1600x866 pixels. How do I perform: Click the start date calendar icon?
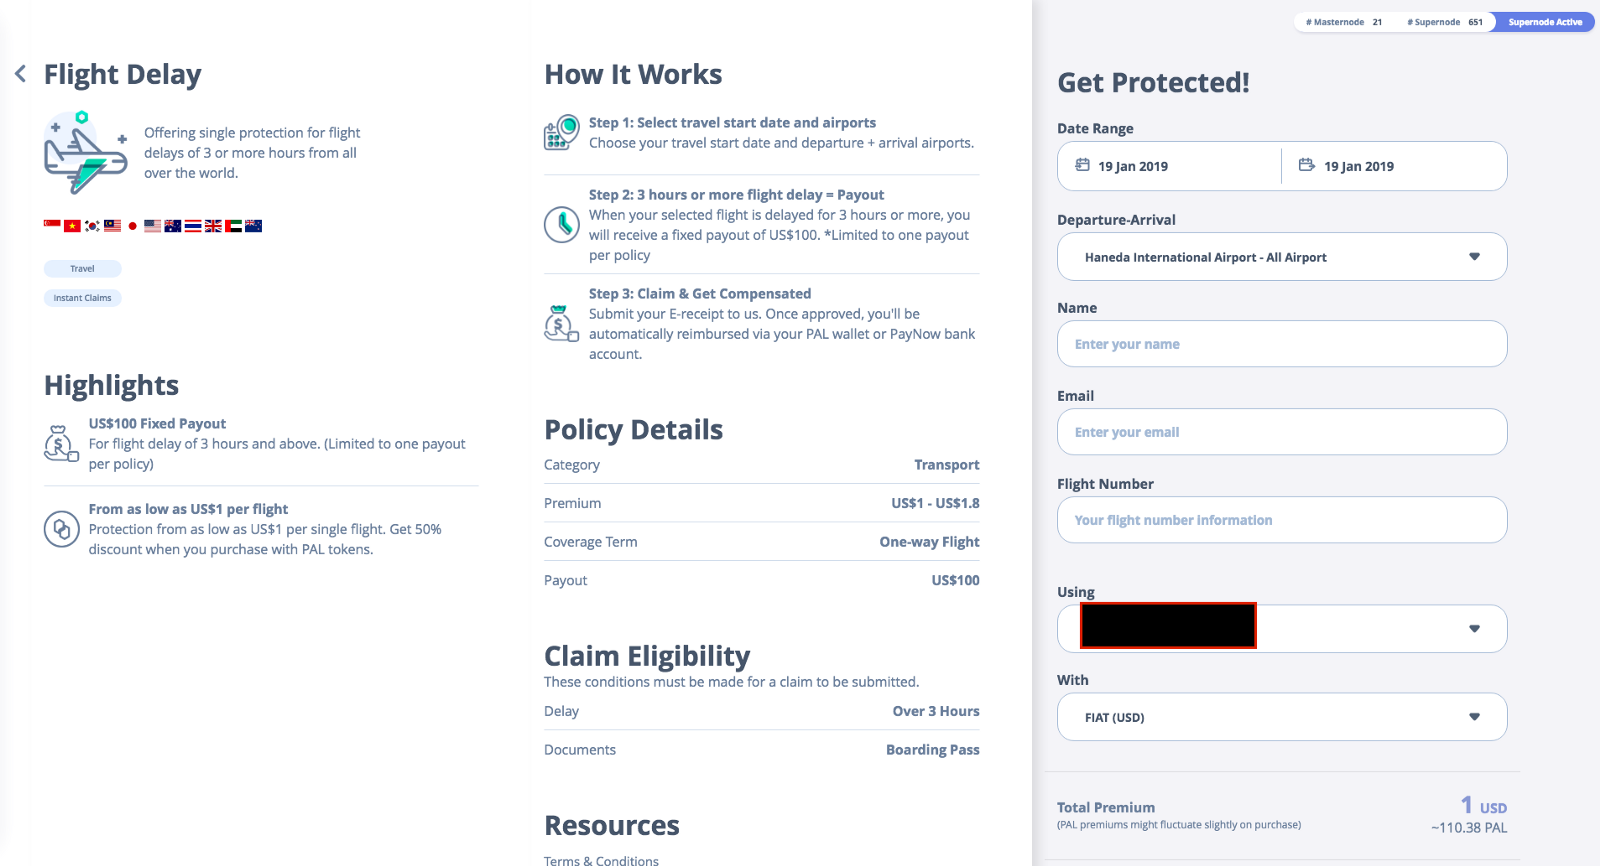pyautogui.click(x=1082, y=165)
